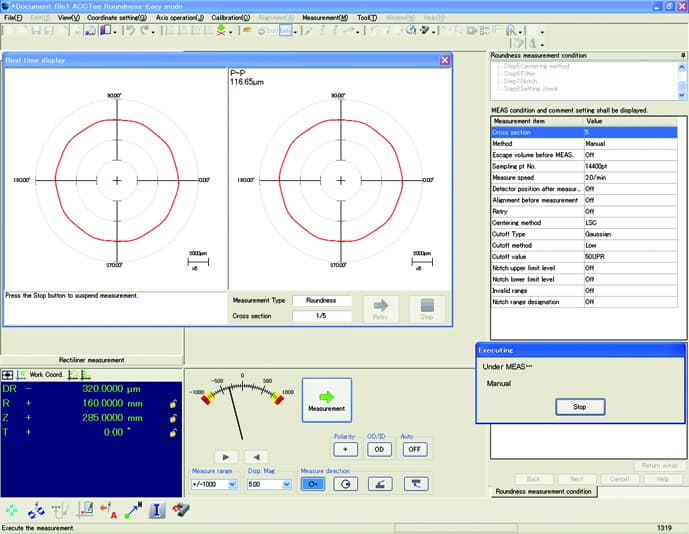Select the Cross section row in condition table
The height and width of the screenshot is (534, 689).
[584, 132]
